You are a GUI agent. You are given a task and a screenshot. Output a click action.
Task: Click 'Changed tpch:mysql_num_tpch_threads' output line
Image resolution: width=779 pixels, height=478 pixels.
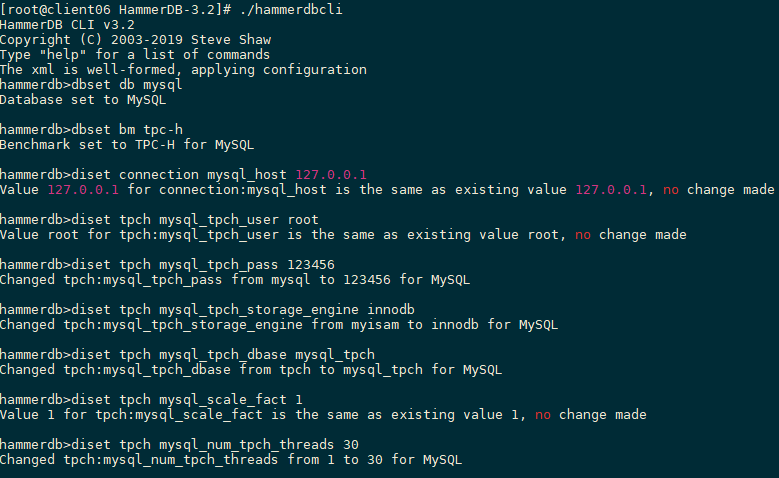pyautogui.click(x=231, y=460)
